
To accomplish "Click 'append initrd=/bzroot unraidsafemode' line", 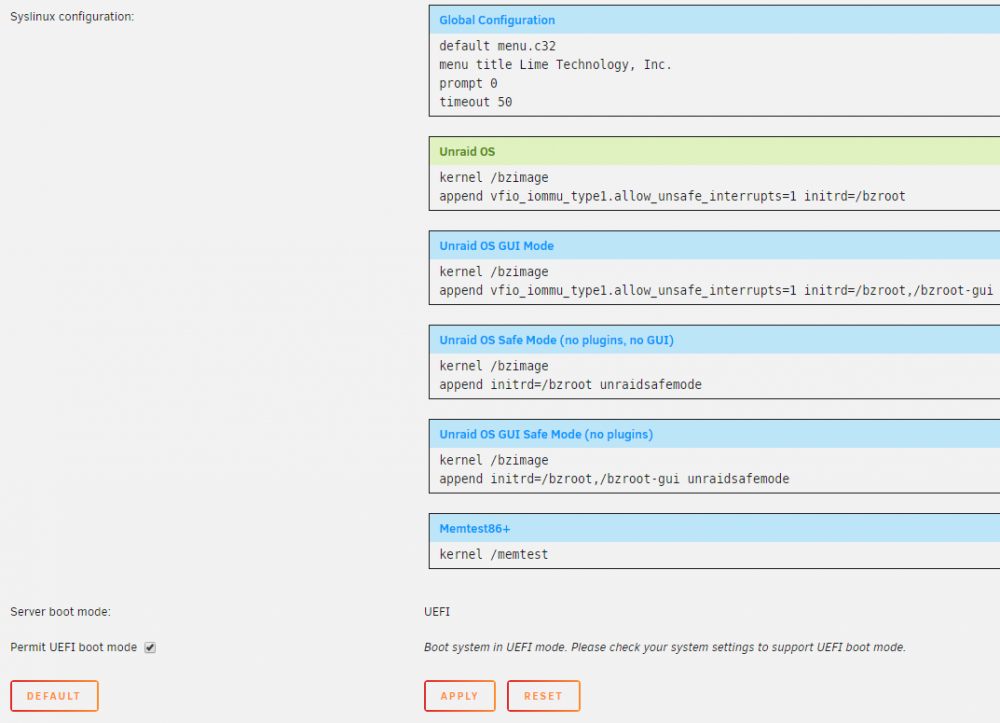I will (570, 384).
